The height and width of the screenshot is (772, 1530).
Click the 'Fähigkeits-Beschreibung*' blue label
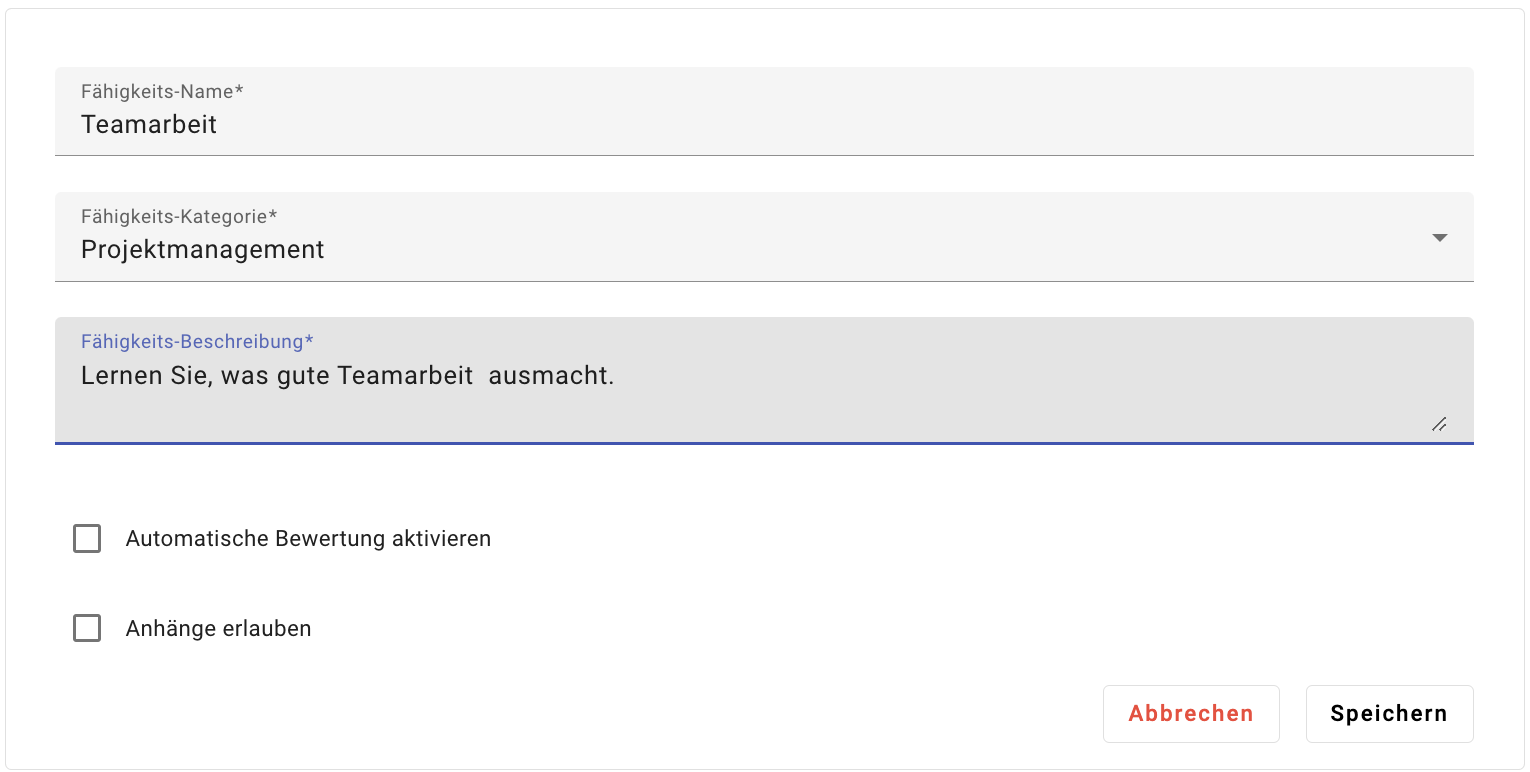(197, 342)
